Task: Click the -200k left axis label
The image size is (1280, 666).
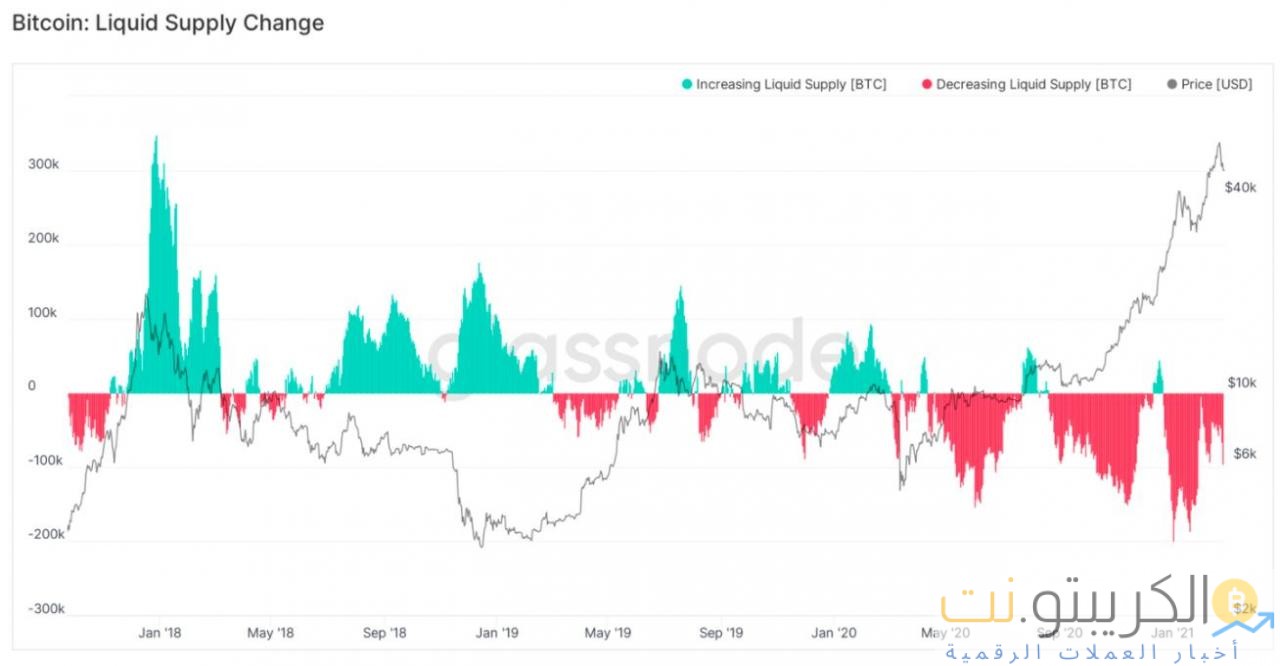Action: point(44,535)
